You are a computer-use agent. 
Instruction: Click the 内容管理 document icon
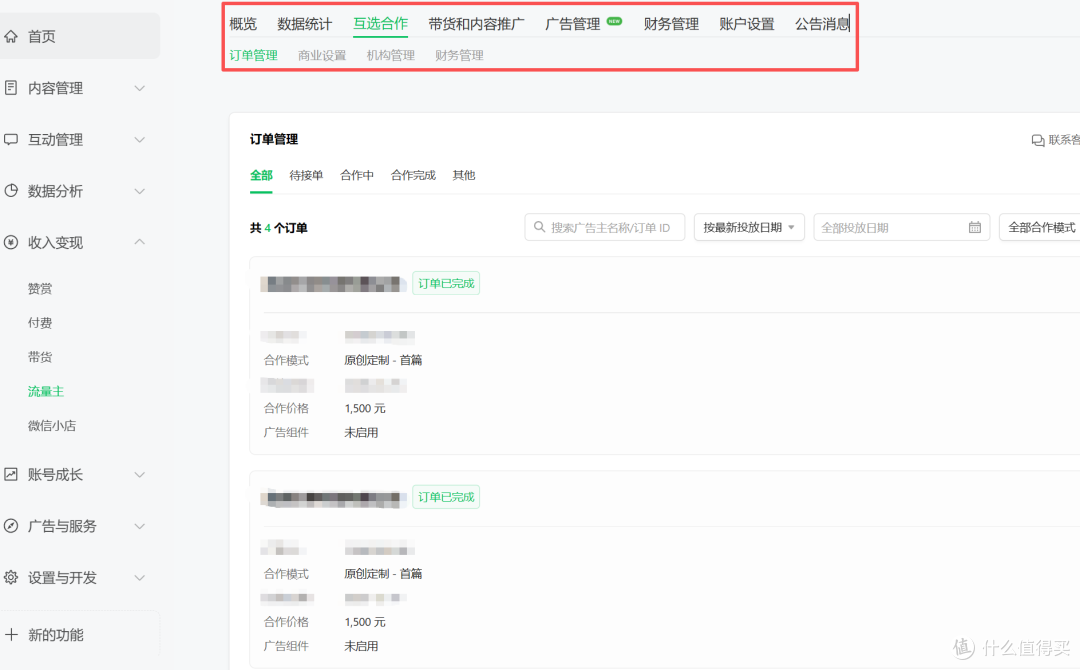coord(11,88)
